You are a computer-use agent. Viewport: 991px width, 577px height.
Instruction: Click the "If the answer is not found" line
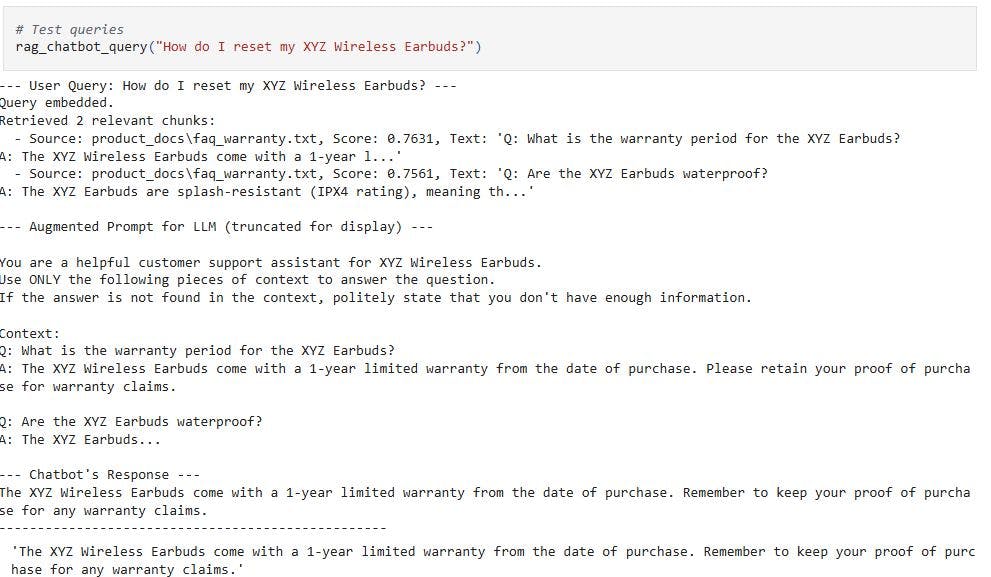[x=375, y=297]
